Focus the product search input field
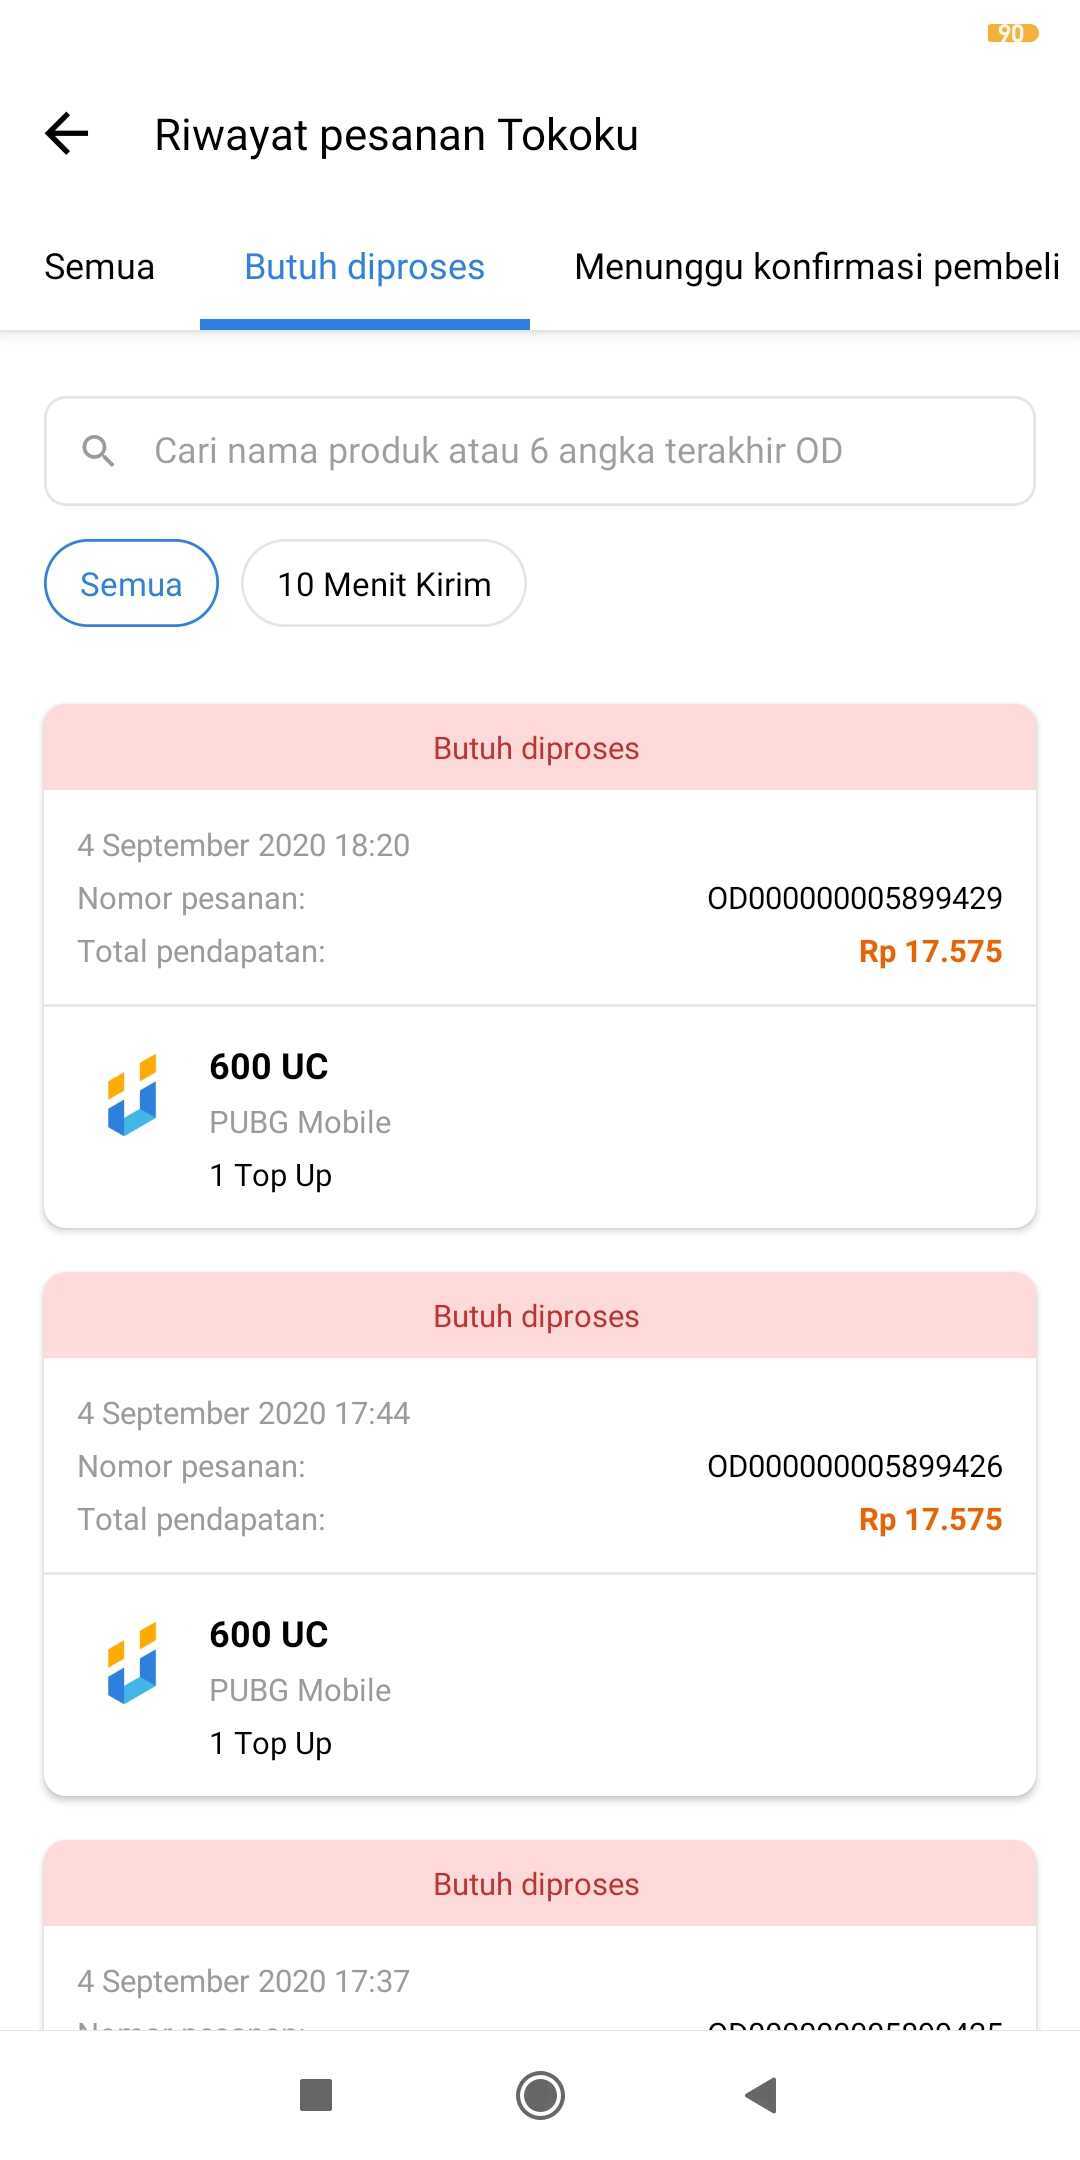 coord(560,451)
